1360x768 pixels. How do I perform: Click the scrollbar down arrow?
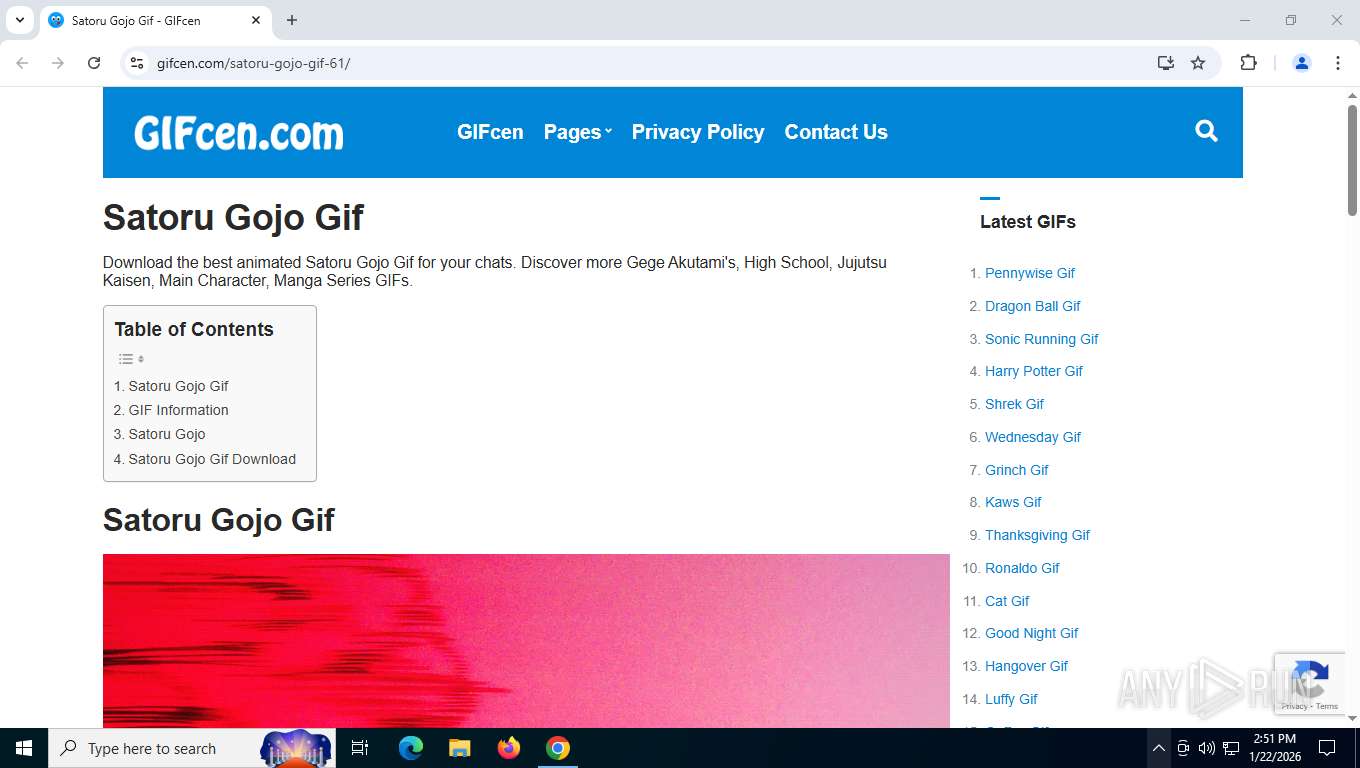(1352, 718)
